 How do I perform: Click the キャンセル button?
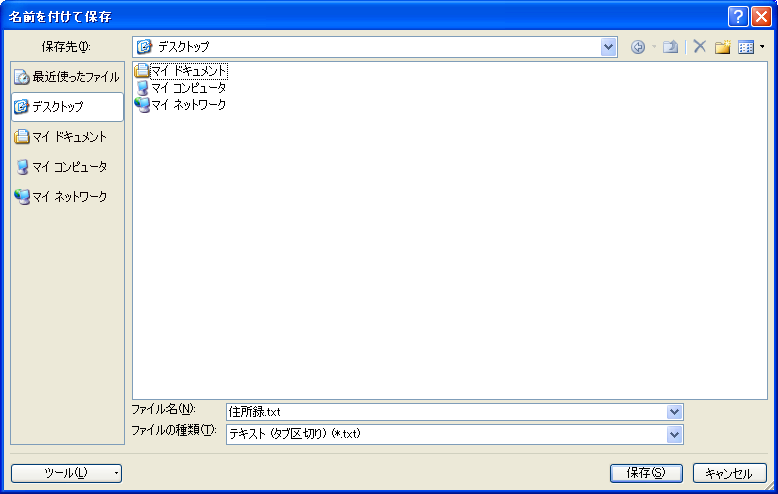click(x=728, y=473)
